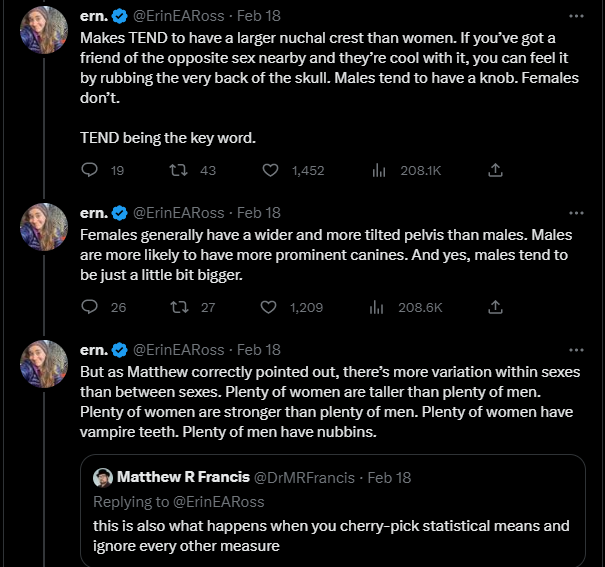Like the tweet with 1,209 likes
Screen dimensions: 605x567
tap(268, 307)
